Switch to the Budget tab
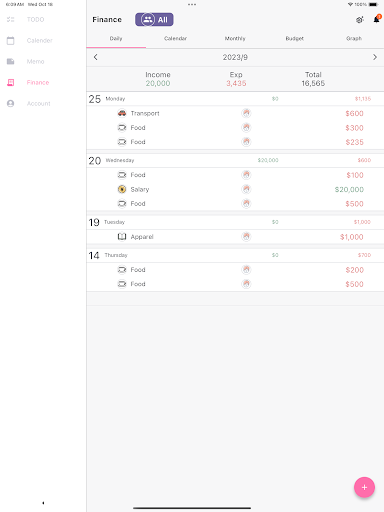Screen dimensions: 384x512 295,39
